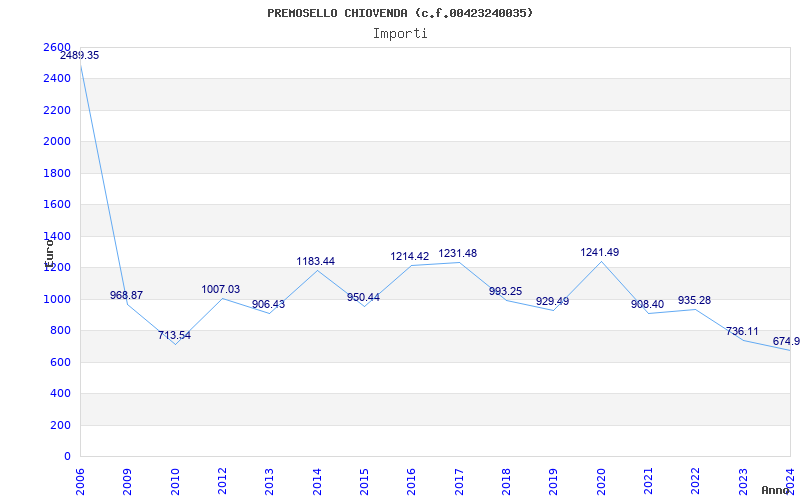Select the 906.43 data label
The width and height of the screenshot is (800, 500).
[268, 305]
